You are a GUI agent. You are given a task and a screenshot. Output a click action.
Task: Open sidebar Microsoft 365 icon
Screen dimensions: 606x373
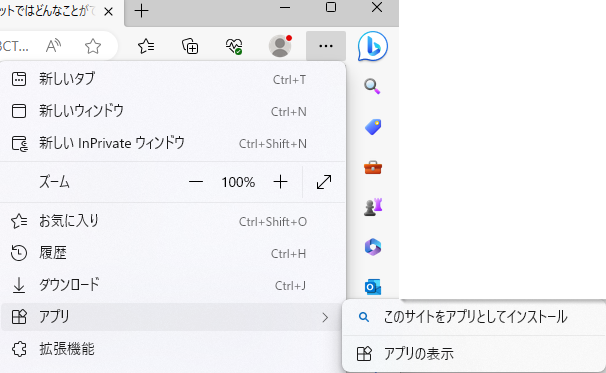(373, 247)
